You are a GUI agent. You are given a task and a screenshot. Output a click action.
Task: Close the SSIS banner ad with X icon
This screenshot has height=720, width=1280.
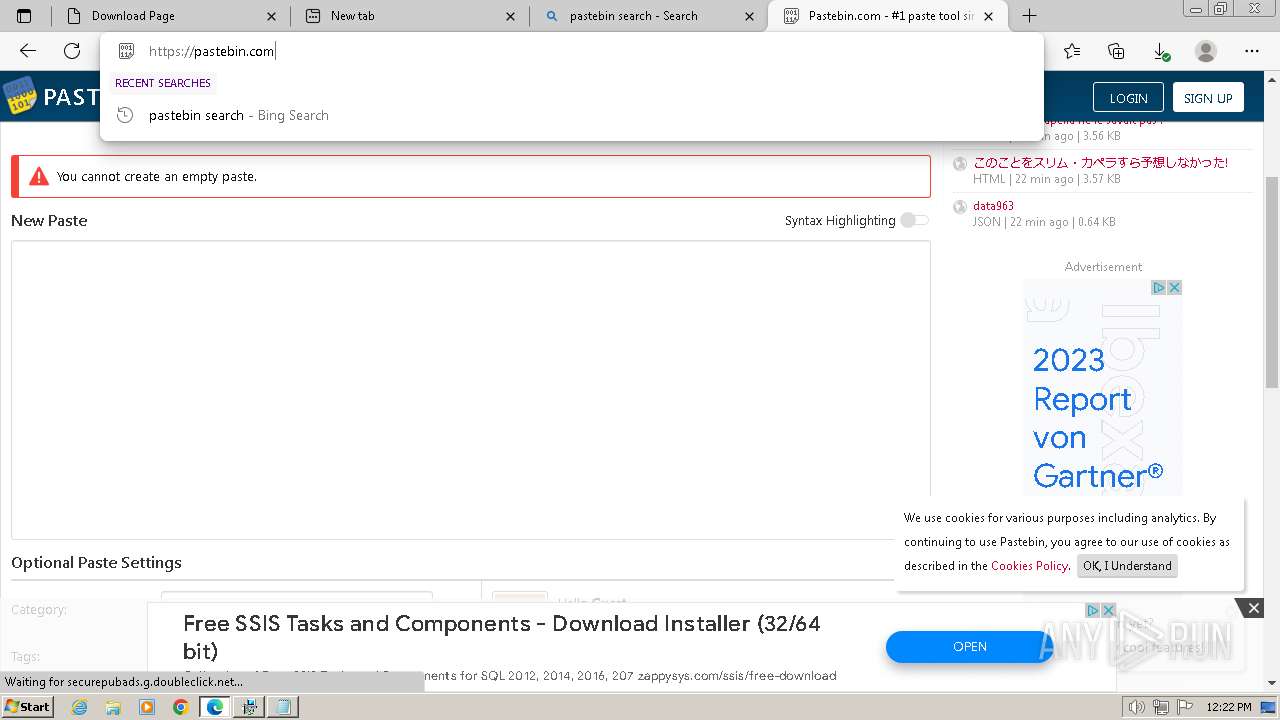pyautogui.click(x=1108, y=610)
